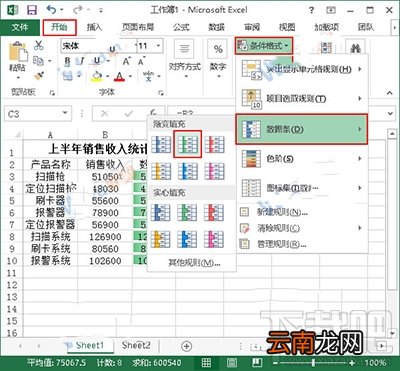Click the Redo arrow icon
The width and height of the screenshot is (400, 371).
click(78, 10)
